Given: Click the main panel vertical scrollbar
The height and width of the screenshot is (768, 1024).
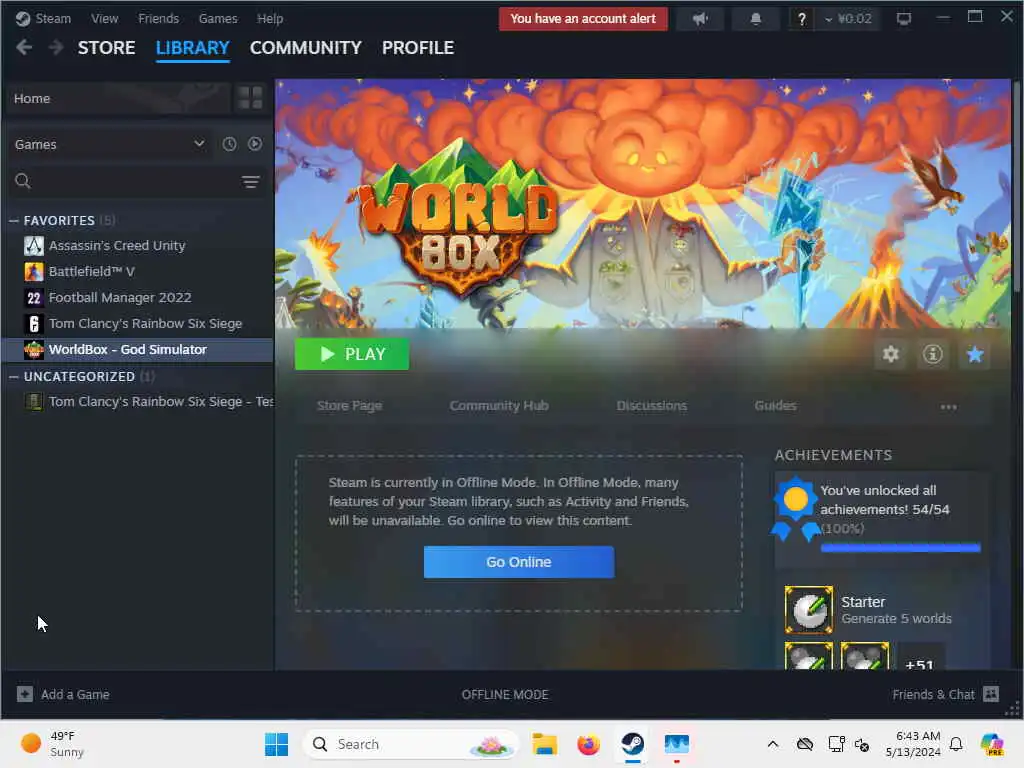Looking at the screenshot, I should (1017, 186).
